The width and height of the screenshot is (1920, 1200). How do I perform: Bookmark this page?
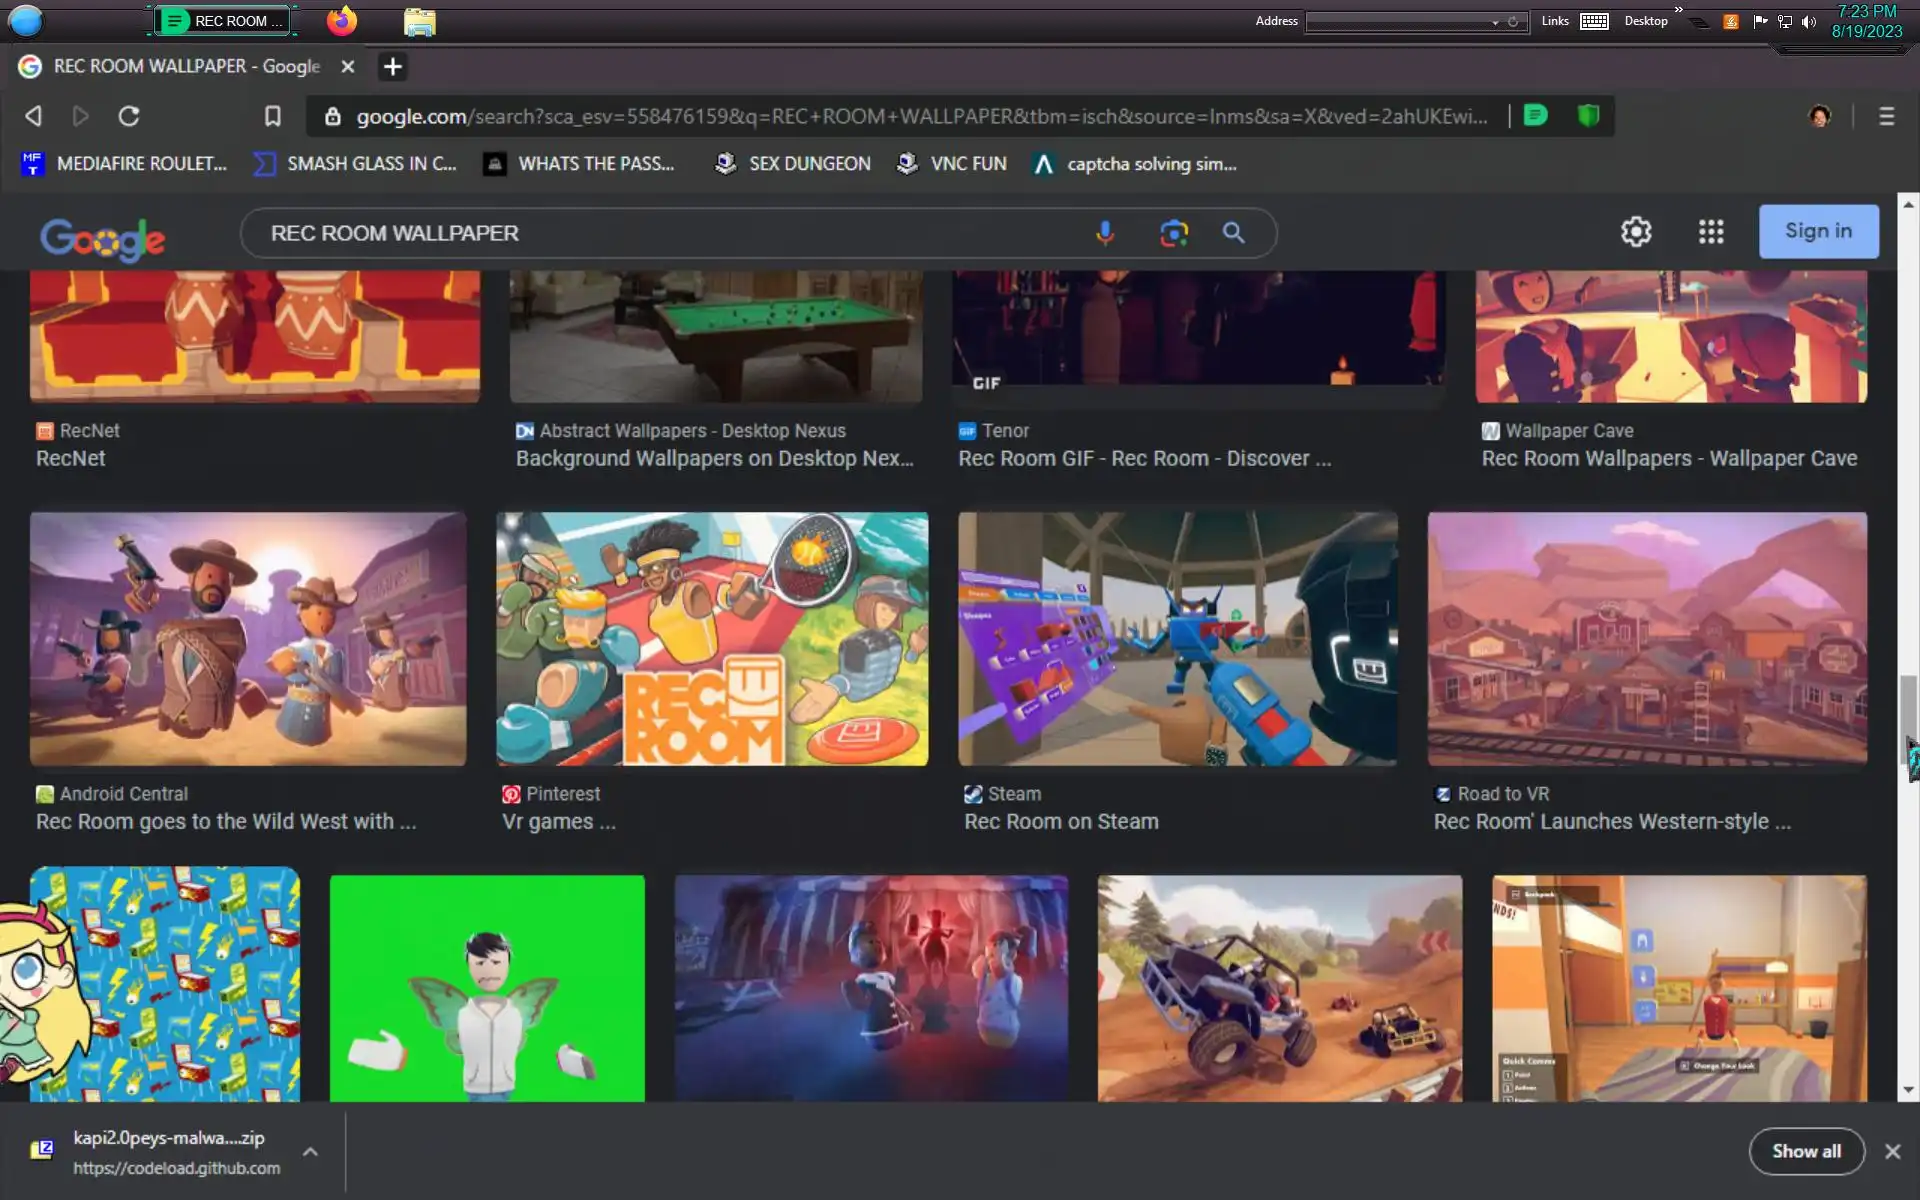click(x=272, y=116)
